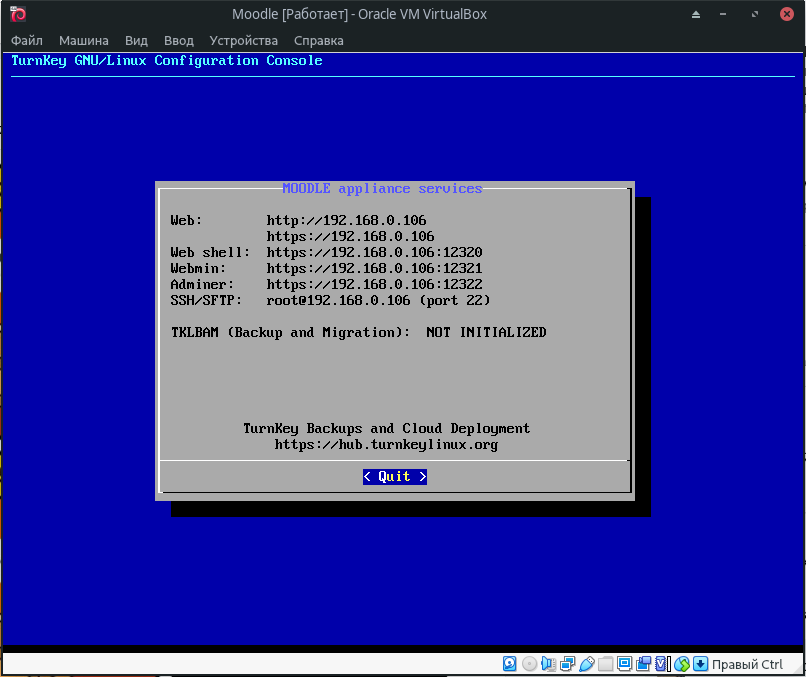Toggle the mouse integration status icon

682,664
